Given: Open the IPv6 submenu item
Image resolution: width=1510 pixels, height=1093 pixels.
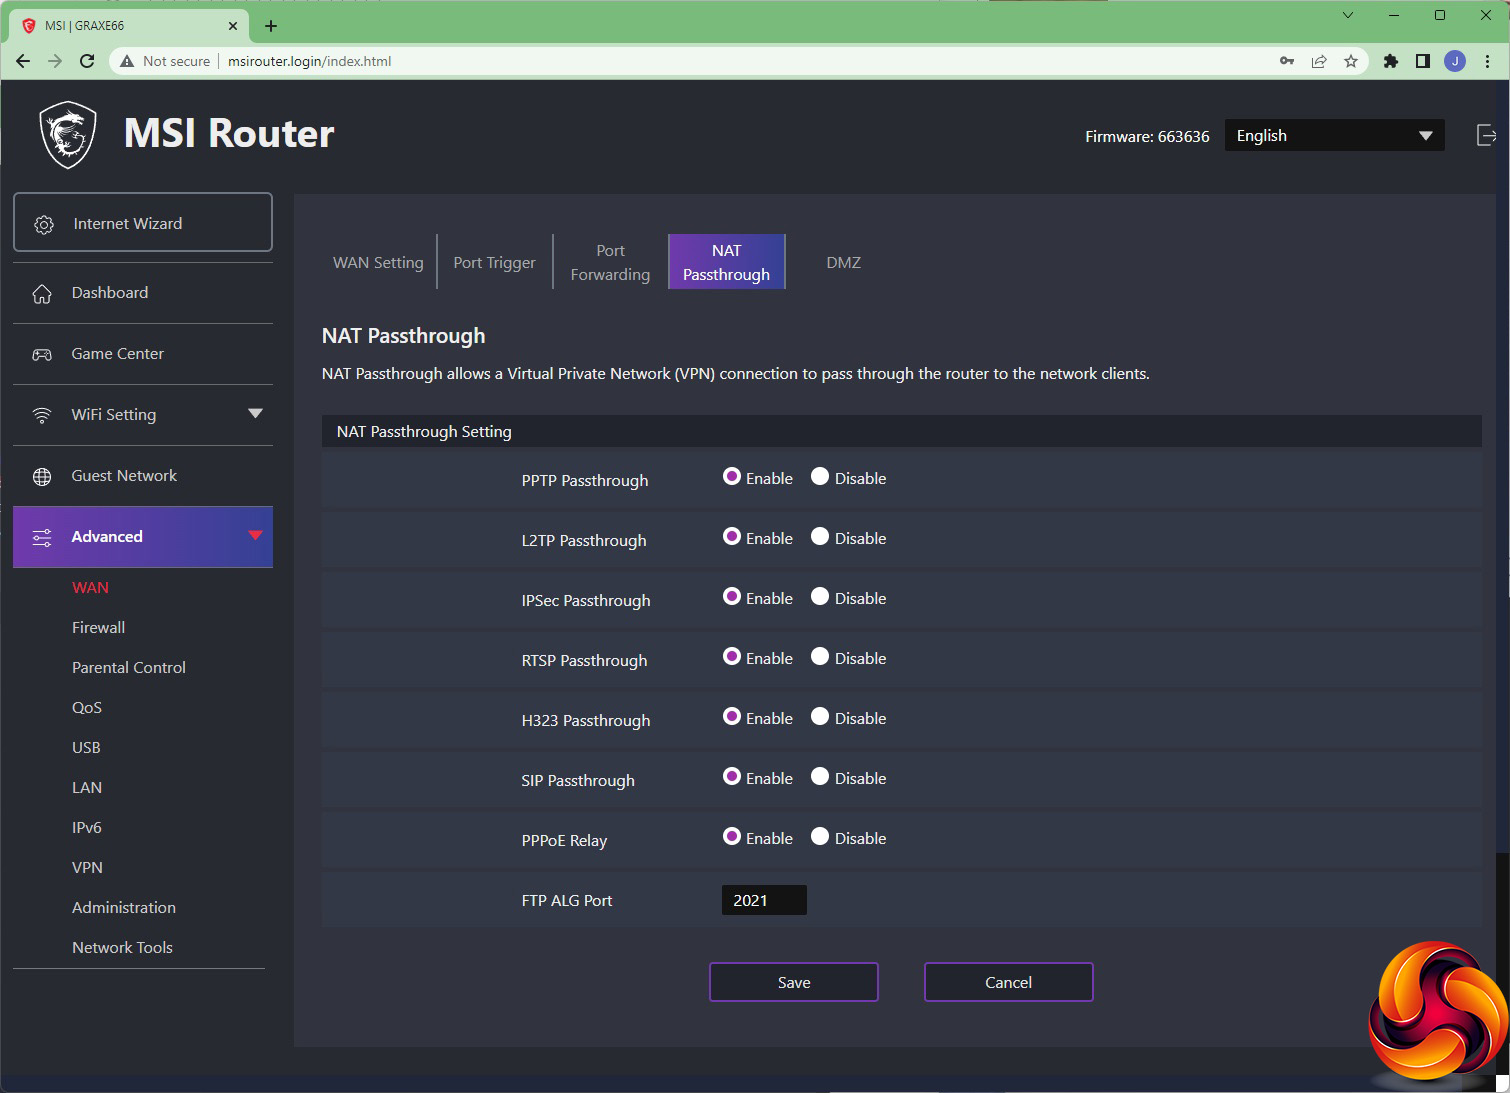Looking at the screenshot, I should (87, 828).
